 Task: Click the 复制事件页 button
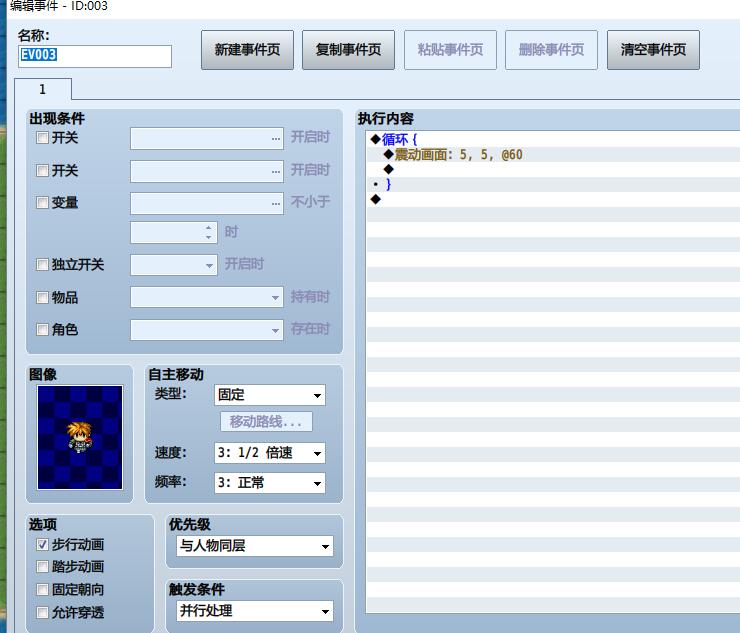coord(348,50)
